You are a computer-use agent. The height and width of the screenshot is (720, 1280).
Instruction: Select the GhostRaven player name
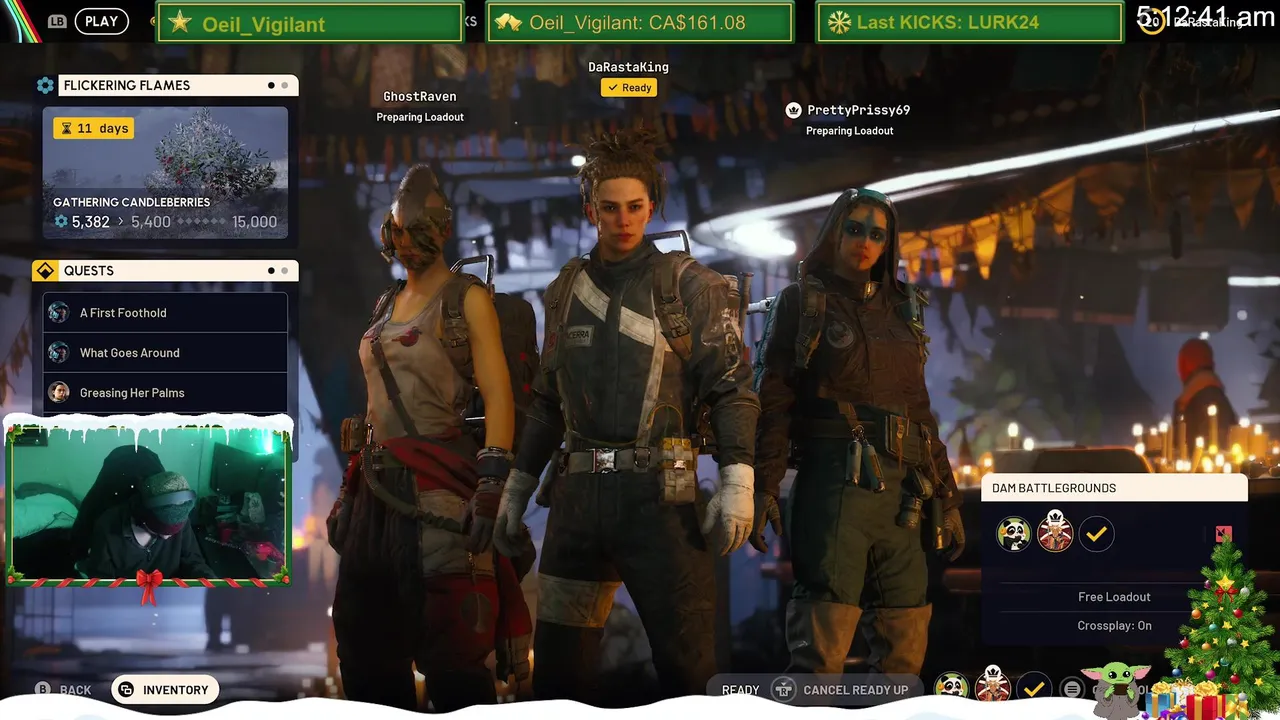pos(420,96)
